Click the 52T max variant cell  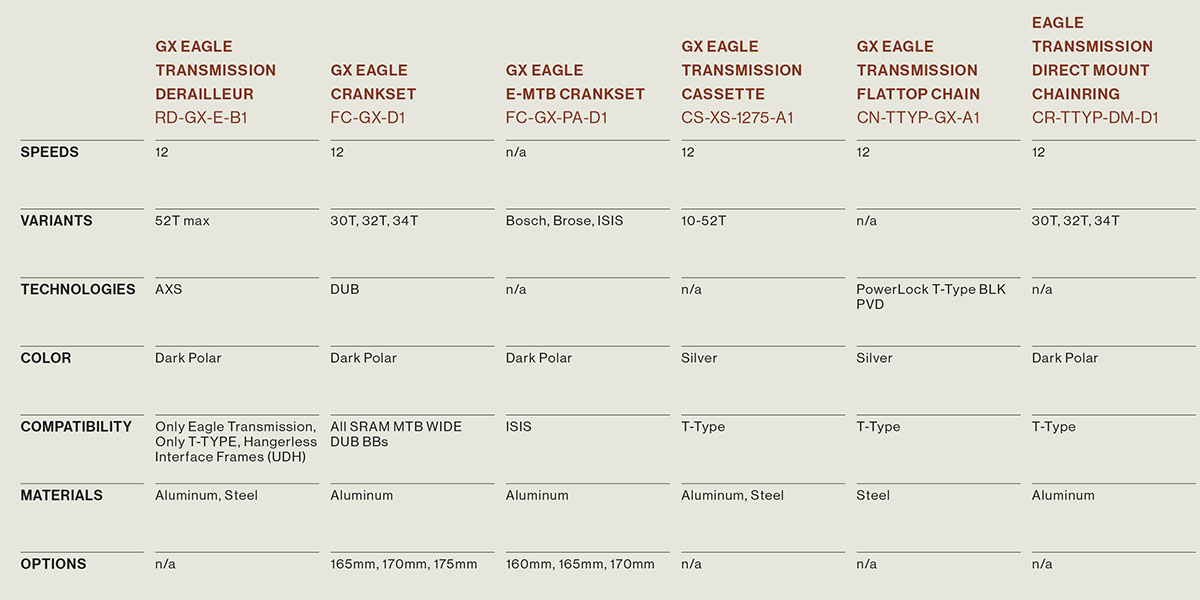pos(182,221)
